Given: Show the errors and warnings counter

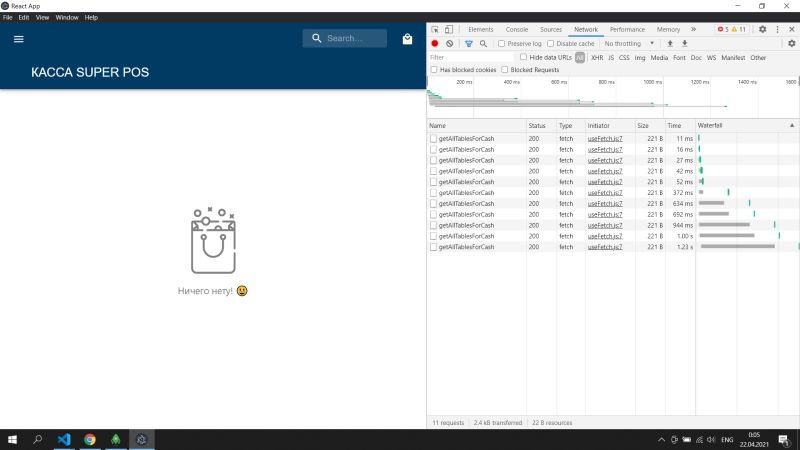Looking at the screenshot, I should (x=732, y=30).
